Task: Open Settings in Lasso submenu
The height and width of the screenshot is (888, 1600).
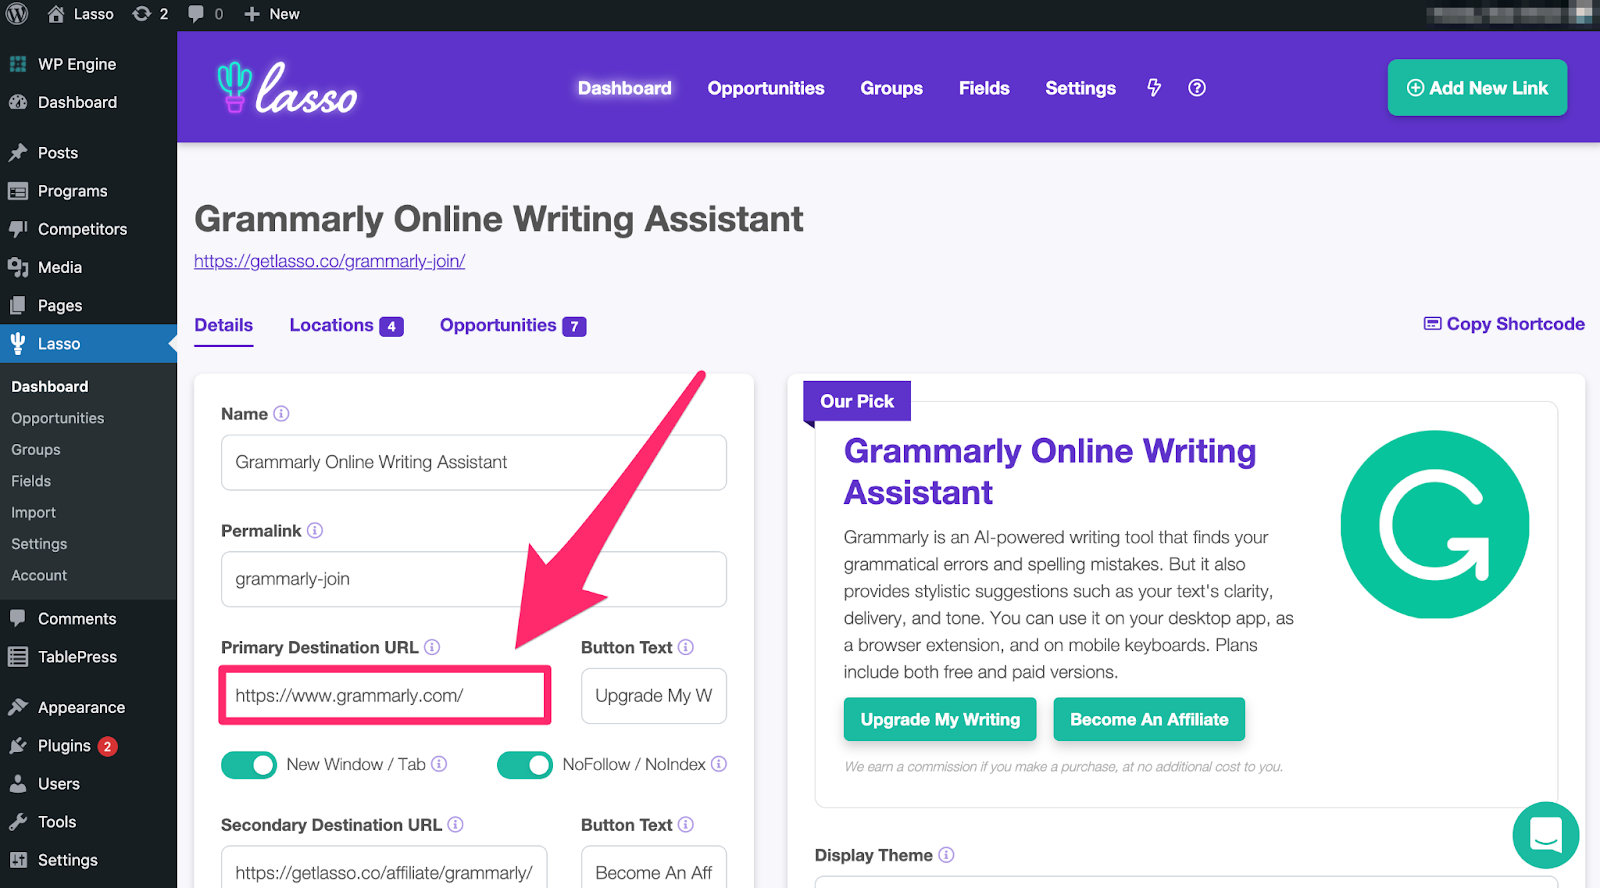Action: (39, 544)
